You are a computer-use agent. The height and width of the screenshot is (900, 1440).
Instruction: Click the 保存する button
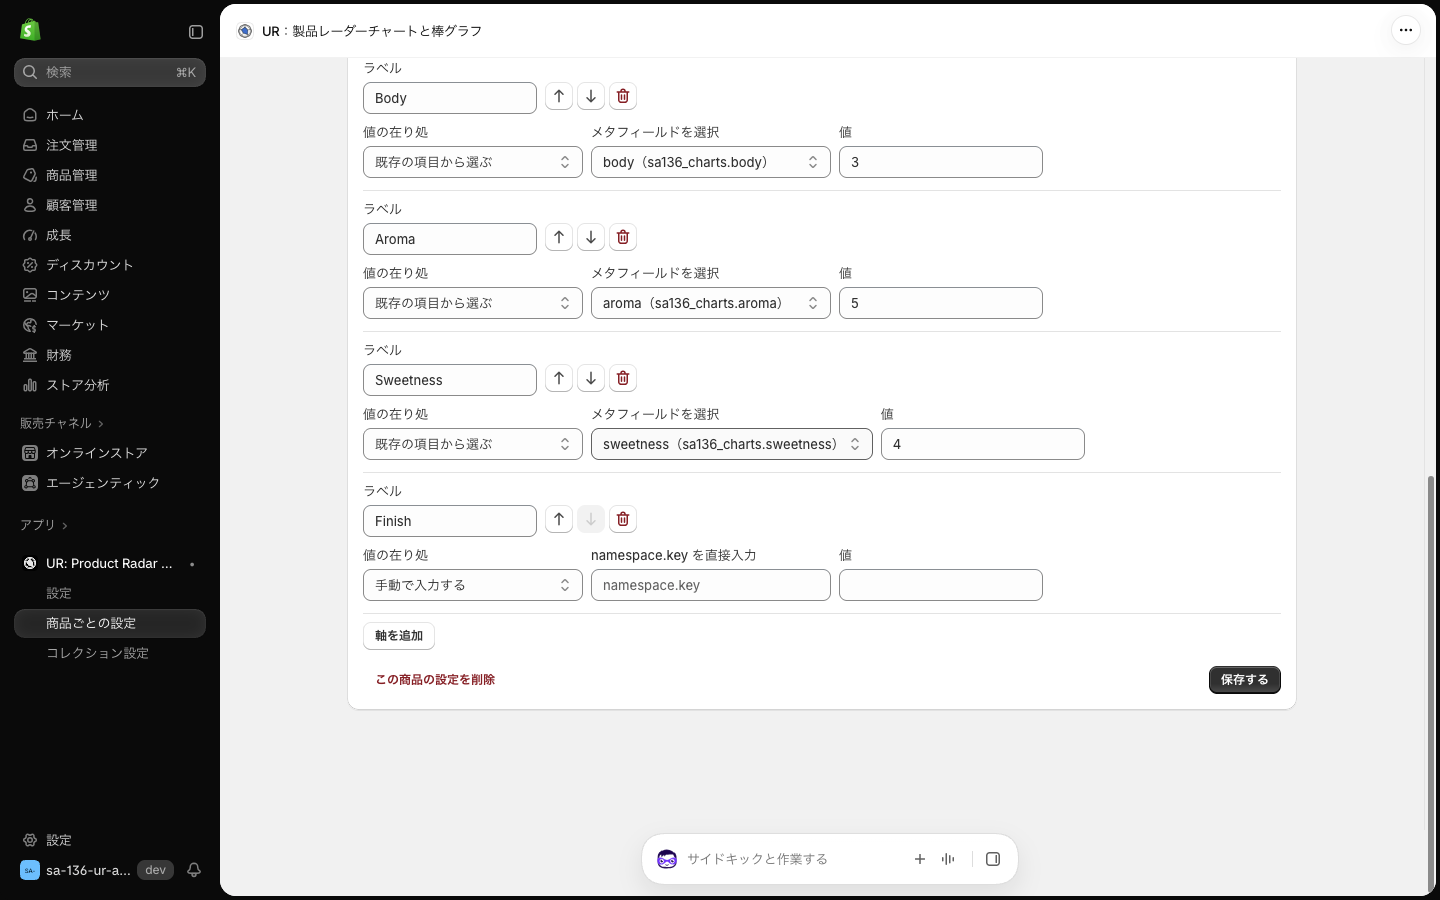point(1245,680)
